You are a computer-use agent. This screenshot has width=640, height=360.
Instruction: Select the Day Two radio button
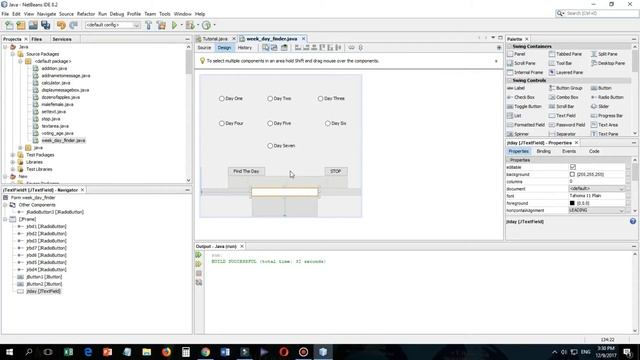[x=280, y=98]
